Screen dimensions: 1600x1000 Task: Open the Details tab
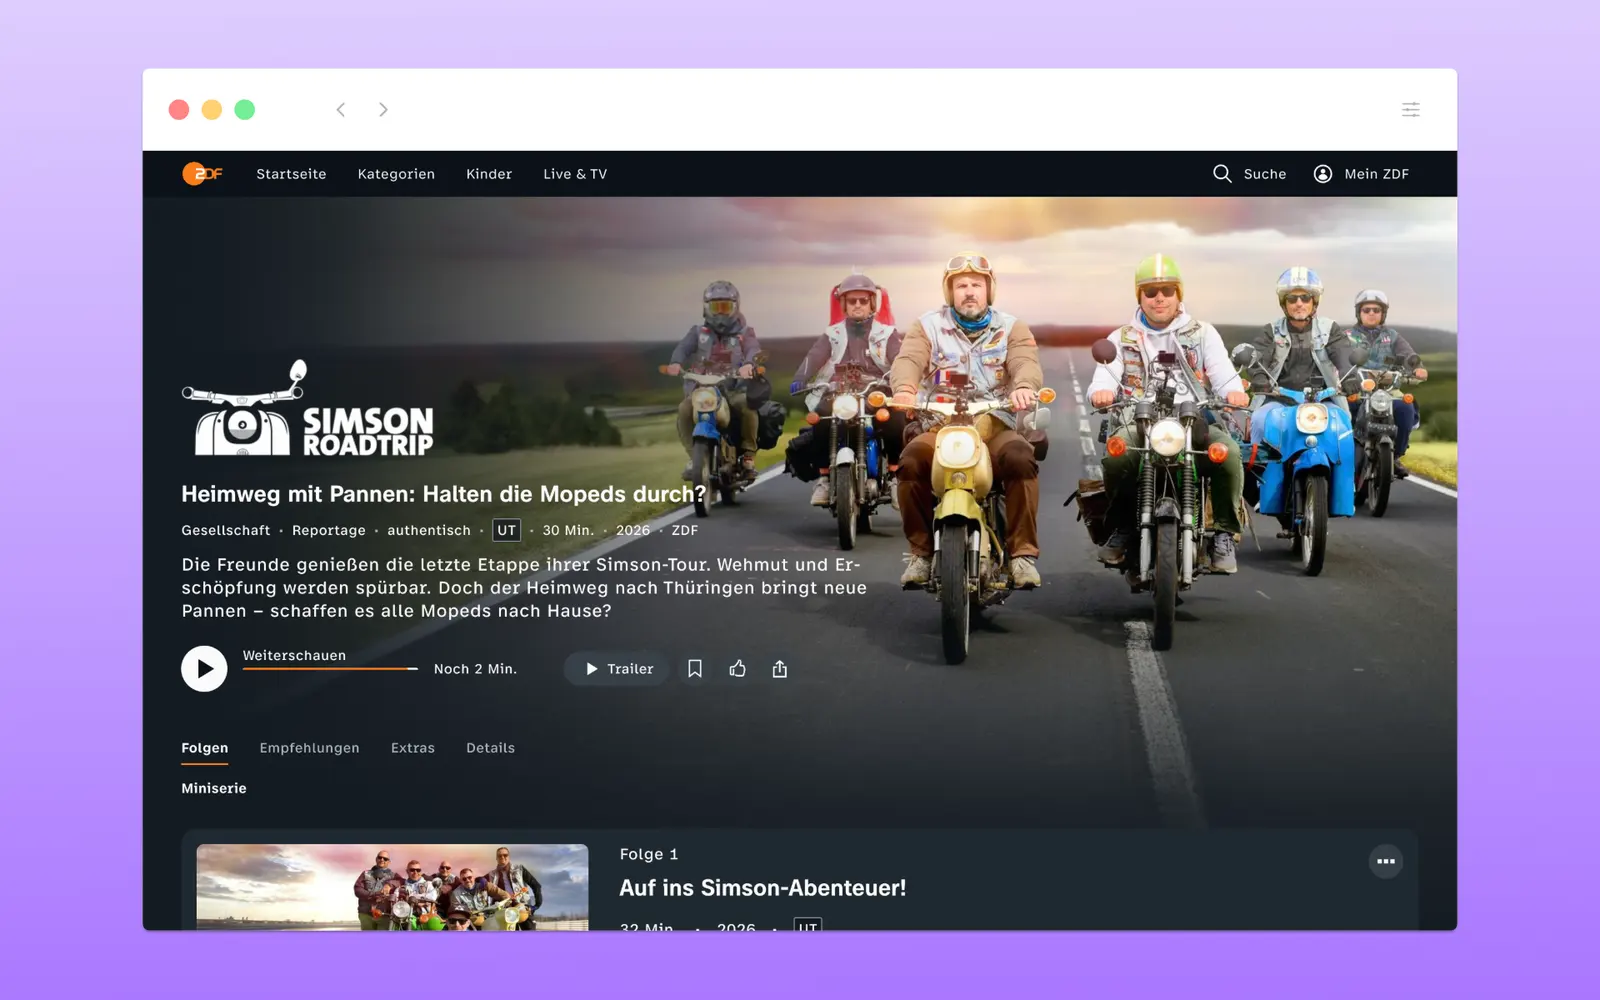click(490, 748)
